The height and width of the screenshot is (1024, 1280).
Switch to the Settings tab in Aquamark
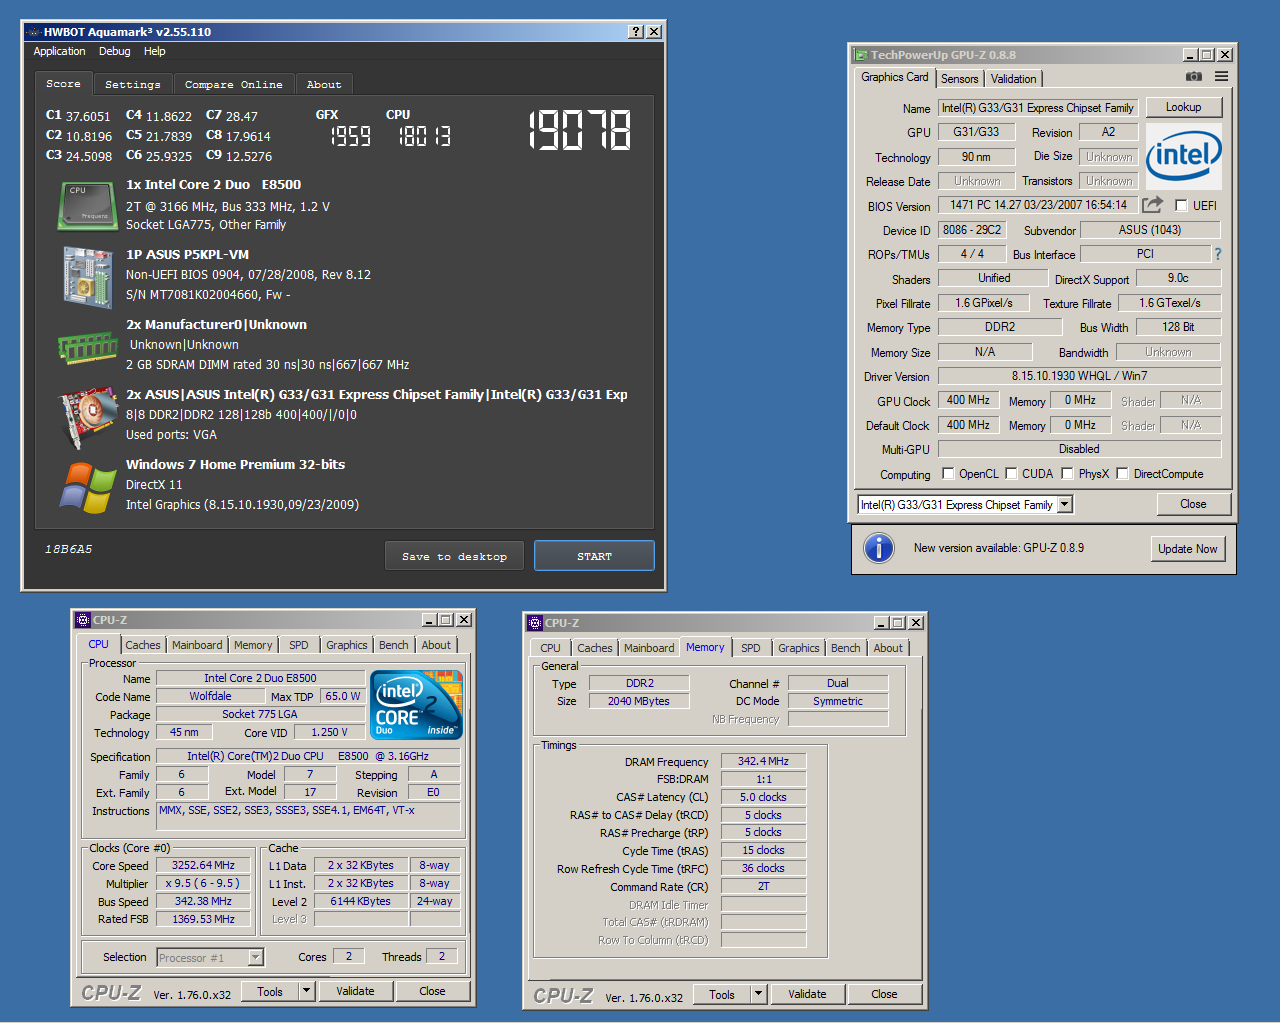pyautogui.click(x=132, y=85)
